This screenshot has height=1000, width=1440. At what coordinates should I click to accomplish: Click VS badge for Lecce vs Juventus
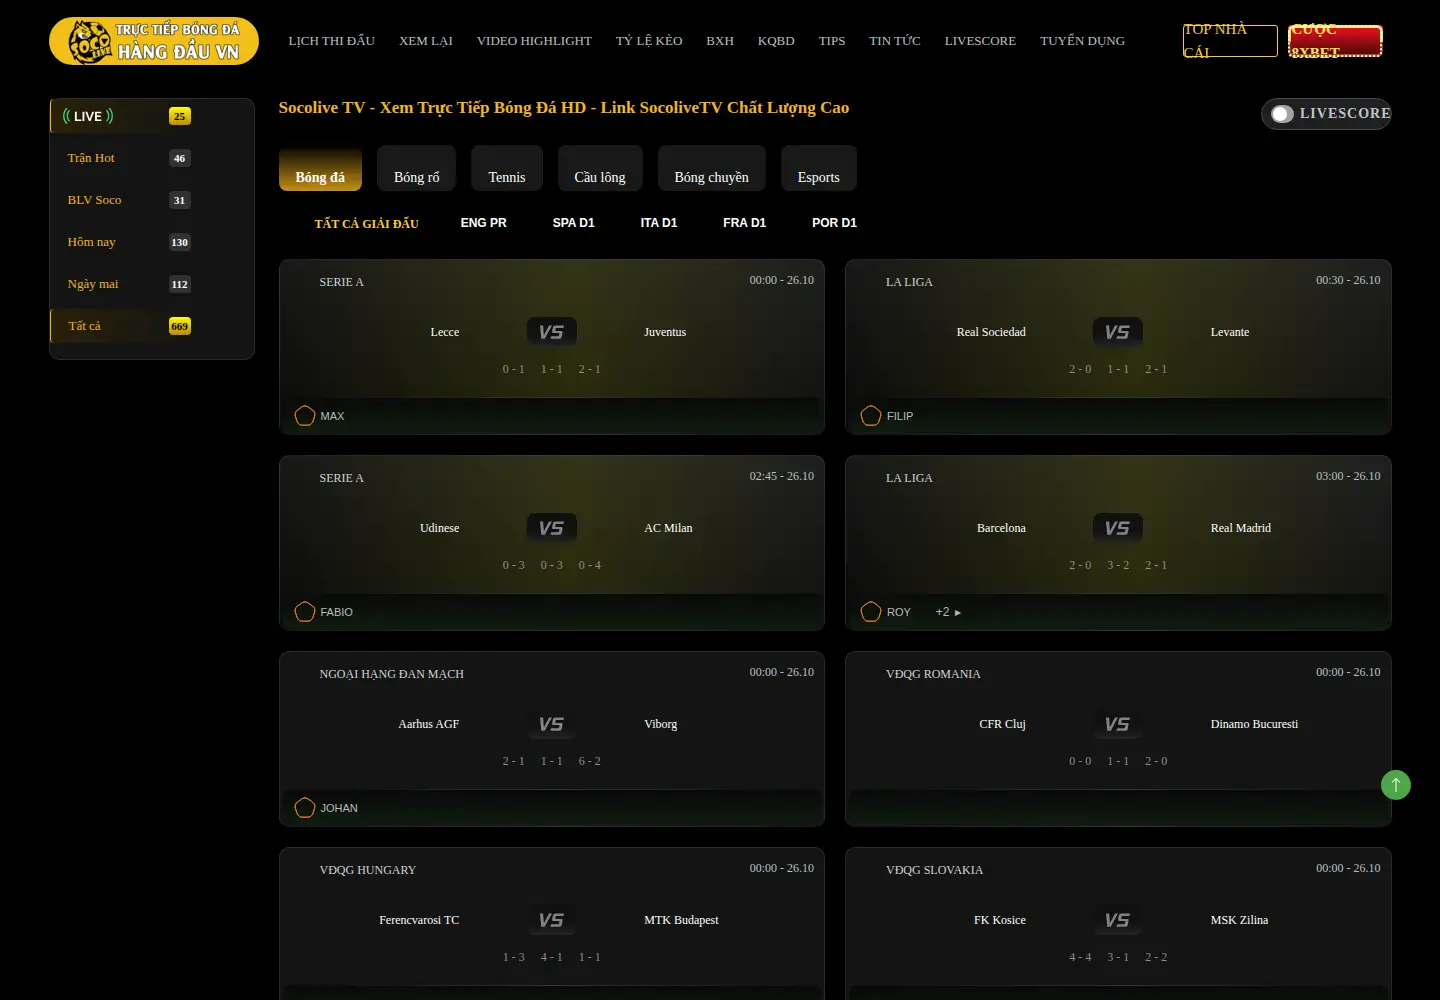(x=551, y=332)
